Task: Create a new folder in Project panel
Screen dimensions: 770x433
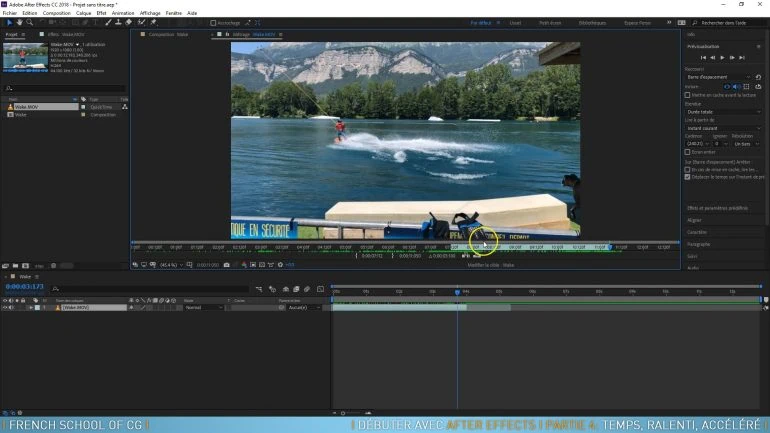Action: pyautogui.click(x=17, y=266)
